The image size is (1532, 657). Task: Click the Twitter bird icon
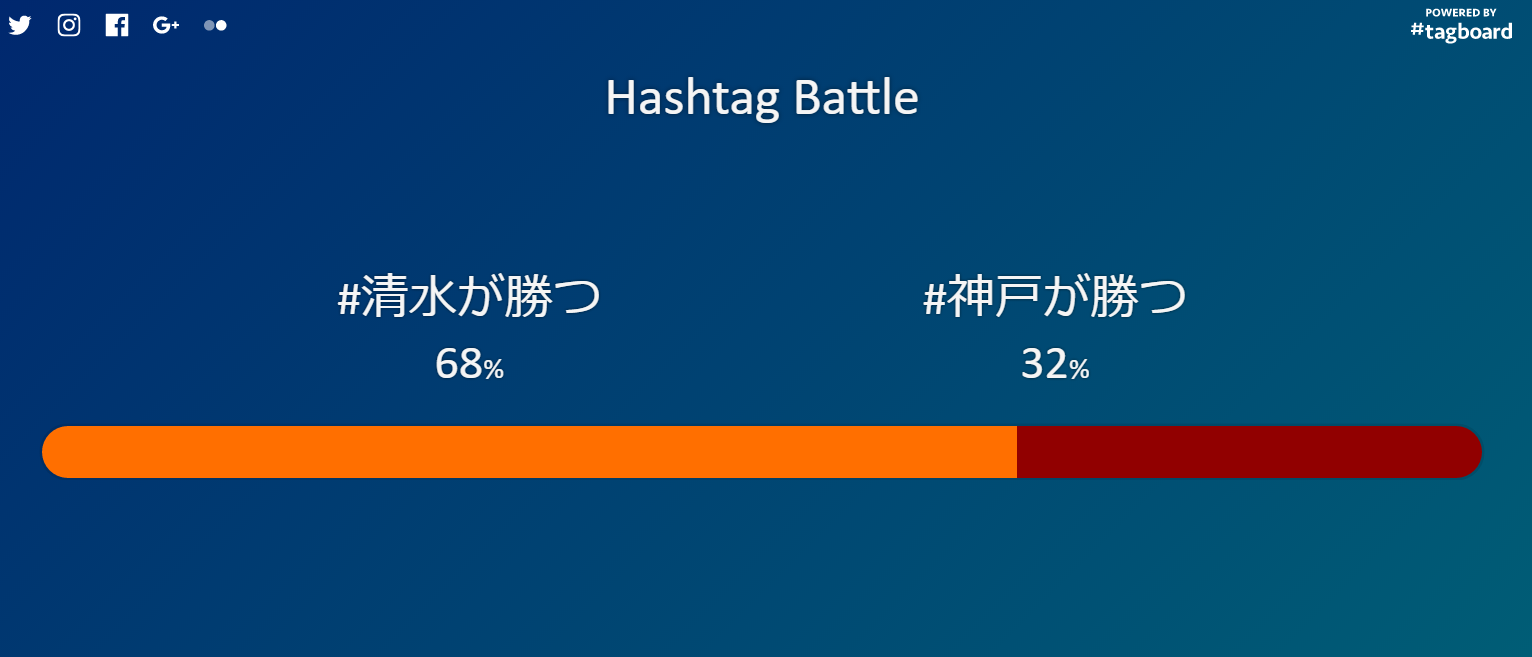[x=20, y=25]
